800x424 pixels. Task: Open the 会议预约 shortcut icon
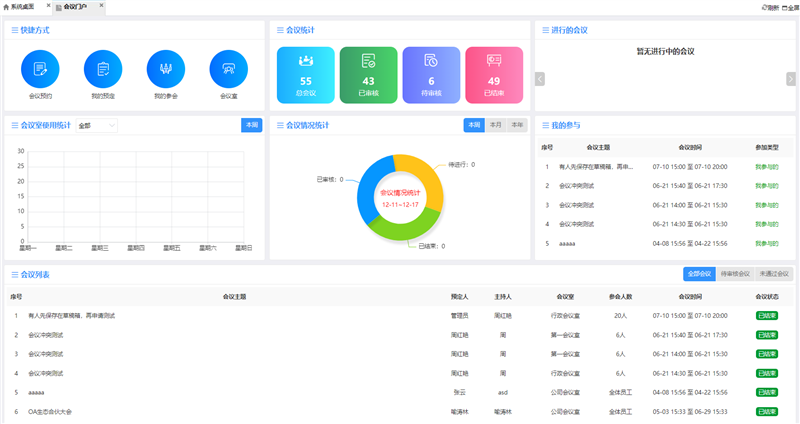pyautogui.click(x=40, y=69)
